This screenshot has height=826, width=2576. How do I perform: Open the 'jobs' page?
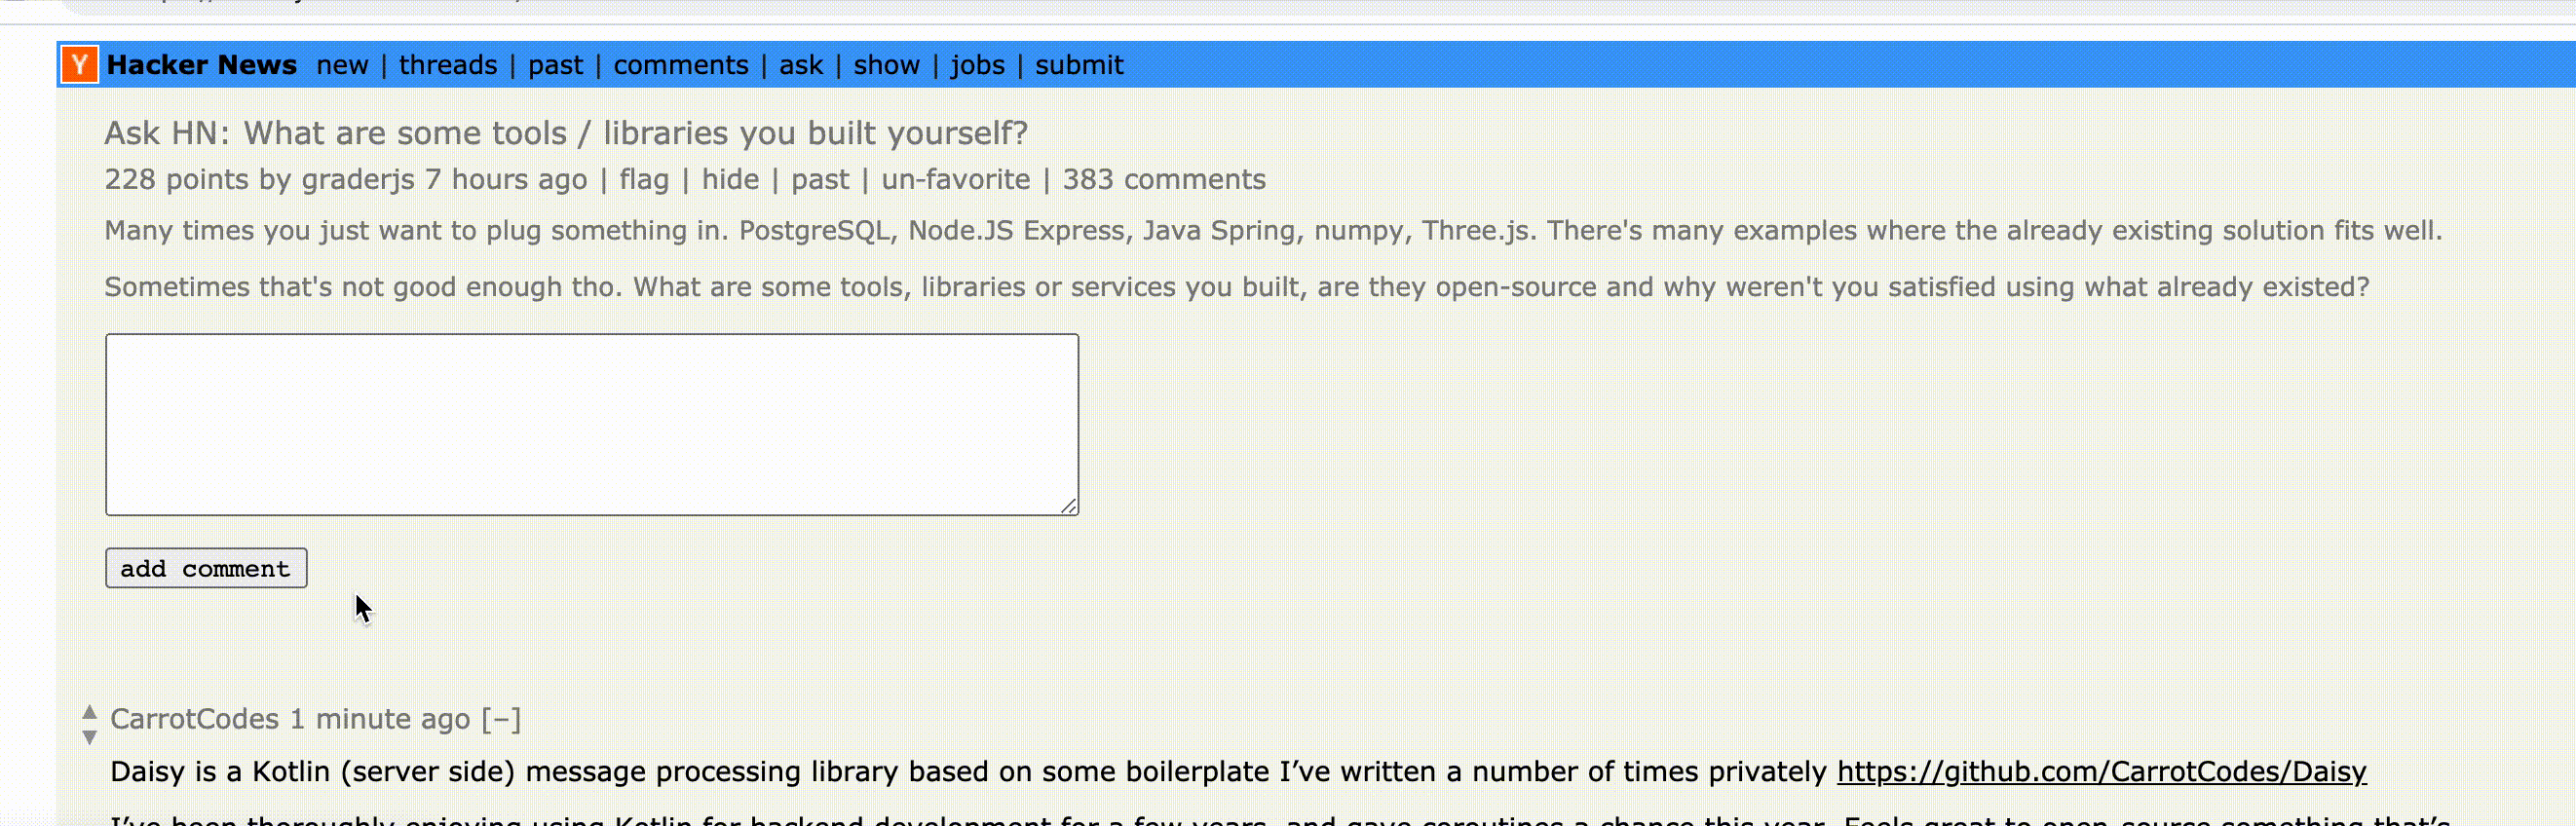tap(977, 65)
